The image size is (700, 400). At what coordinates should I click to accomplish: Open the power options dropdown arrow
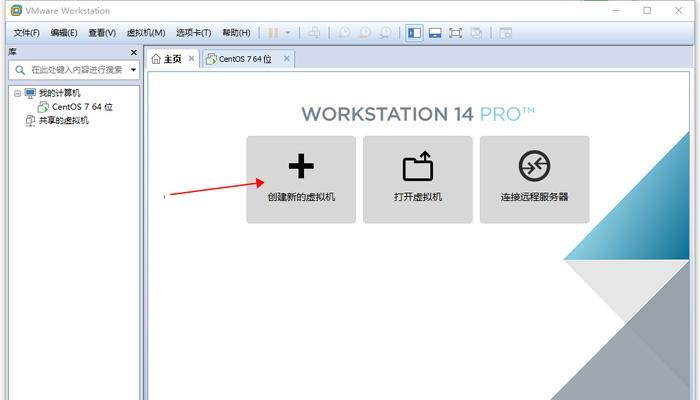point(288,33)
